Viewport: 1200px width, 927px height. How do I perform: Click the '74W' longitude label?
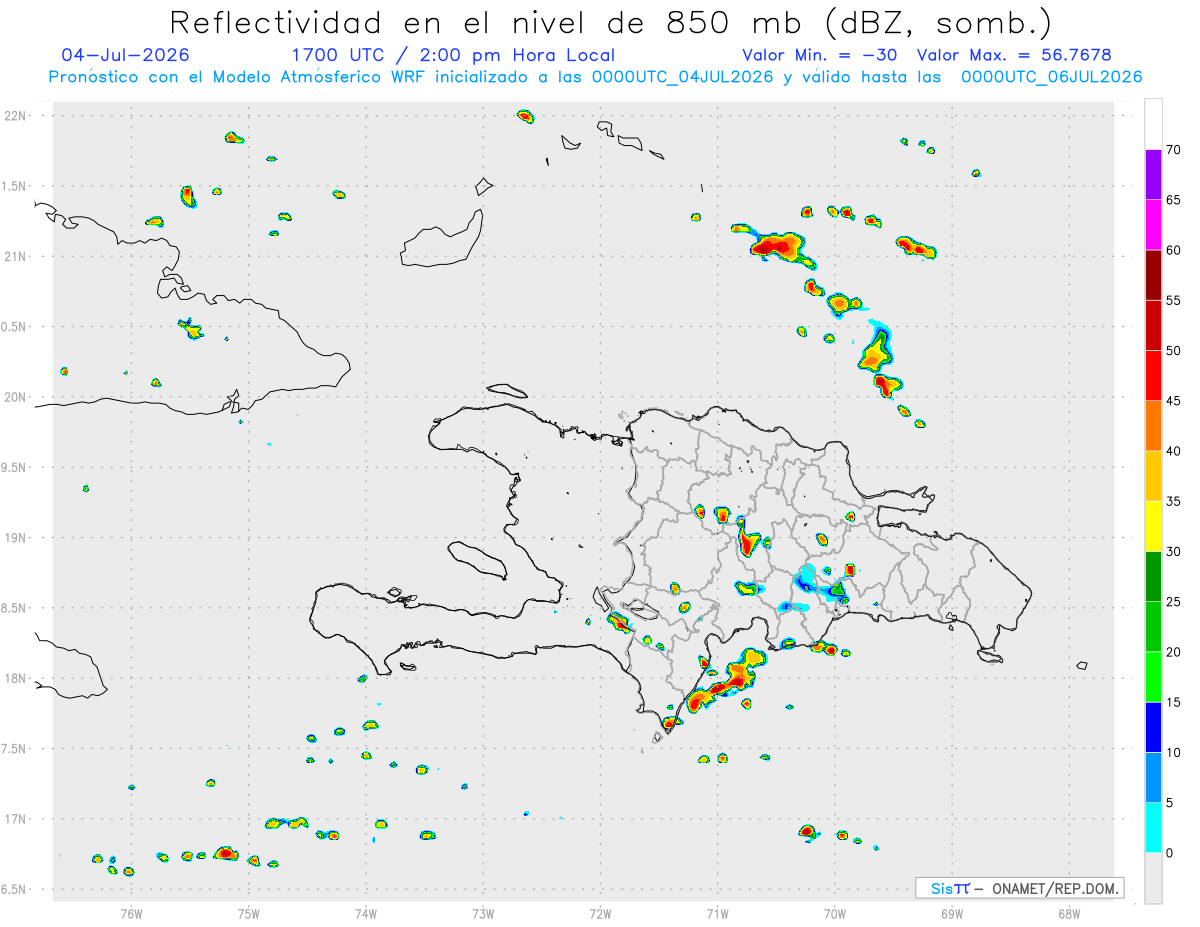(x=366, y=913)
